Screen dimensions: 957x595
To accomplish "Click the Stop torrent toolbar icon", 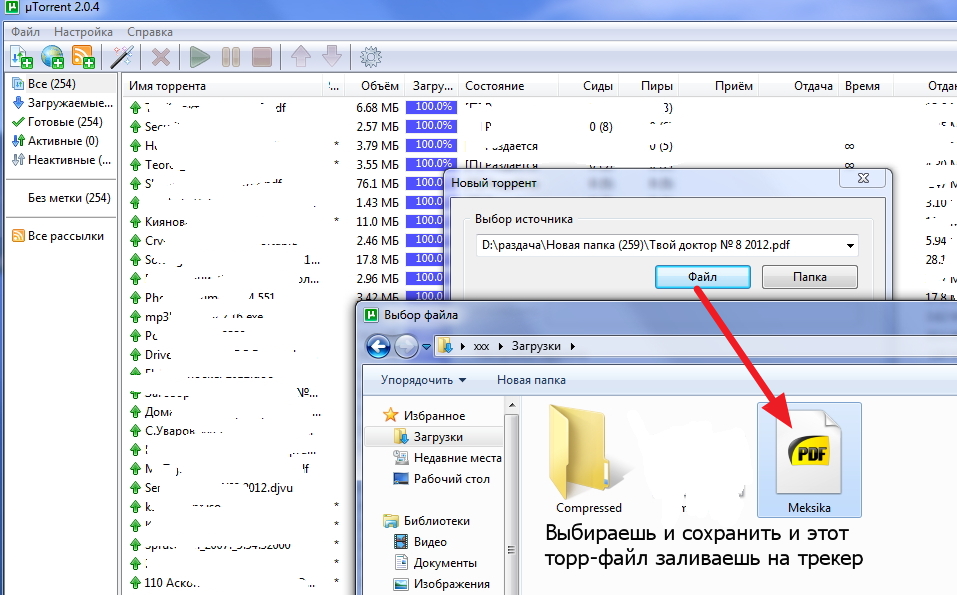I will point(262,57).
